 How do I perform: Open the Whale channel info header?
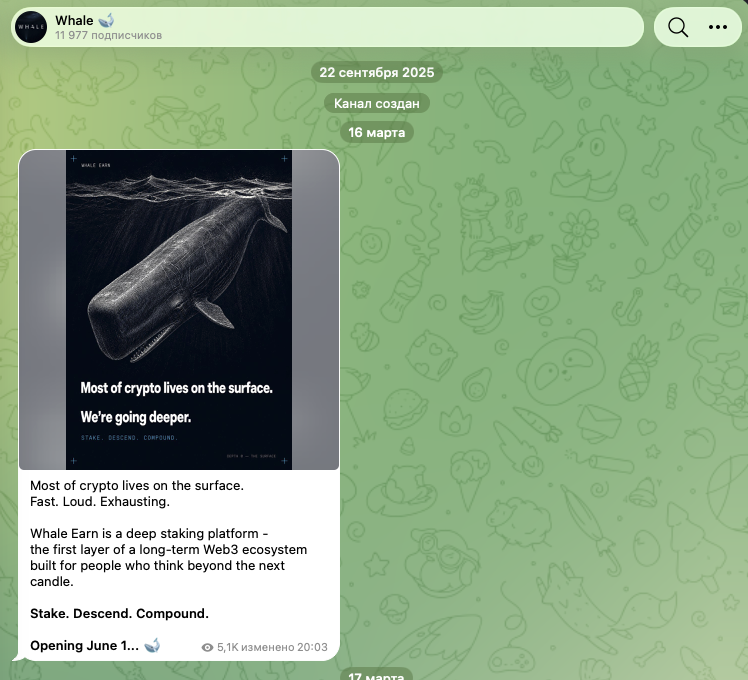coord(327,27)
